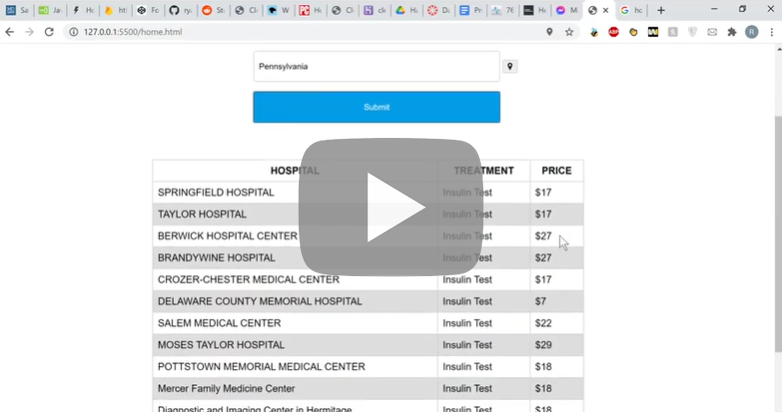Restore down the browser window

click(742, 9)
